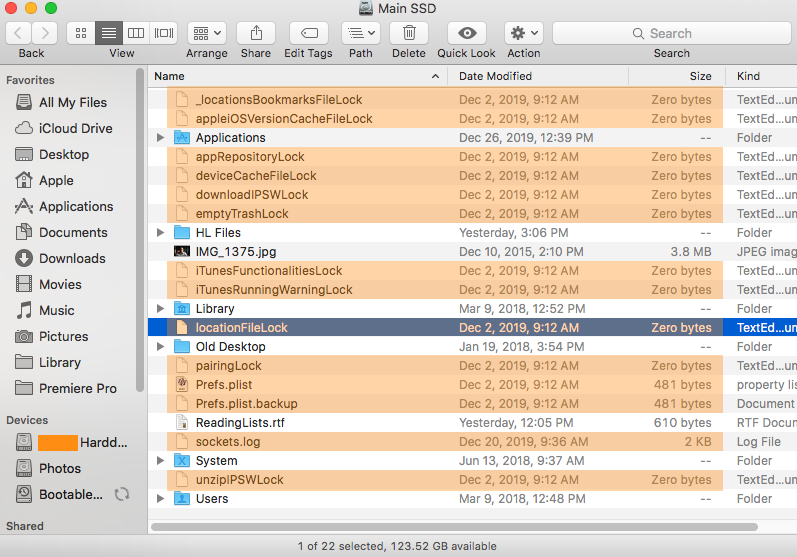The width and height of the screenshot is (797, 557).
Task: Go back with the left chevron button
Action: click(18, 34)
